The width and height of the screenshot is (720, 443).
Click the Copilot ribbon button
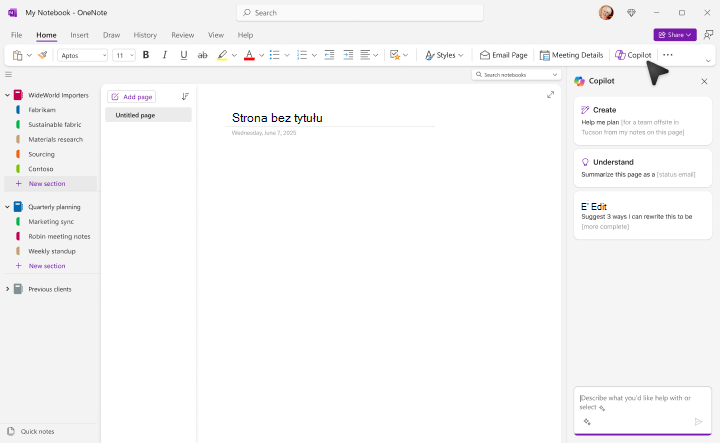coord(633,55)
